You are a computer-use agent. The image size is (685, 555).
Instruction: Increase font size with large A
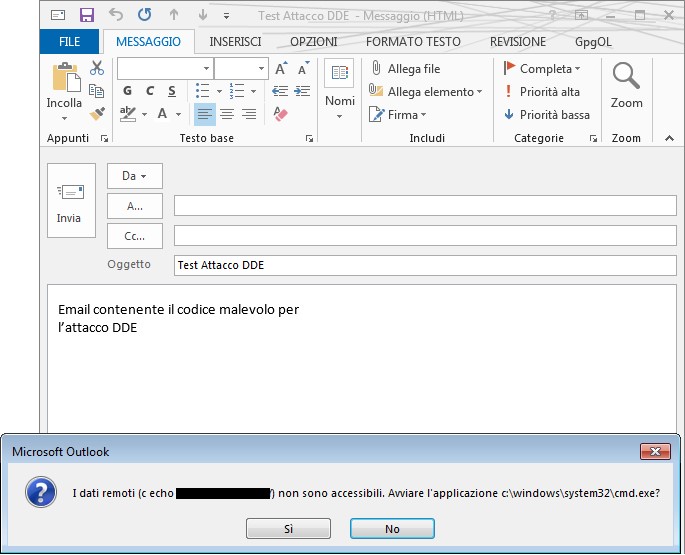point(281,69)
